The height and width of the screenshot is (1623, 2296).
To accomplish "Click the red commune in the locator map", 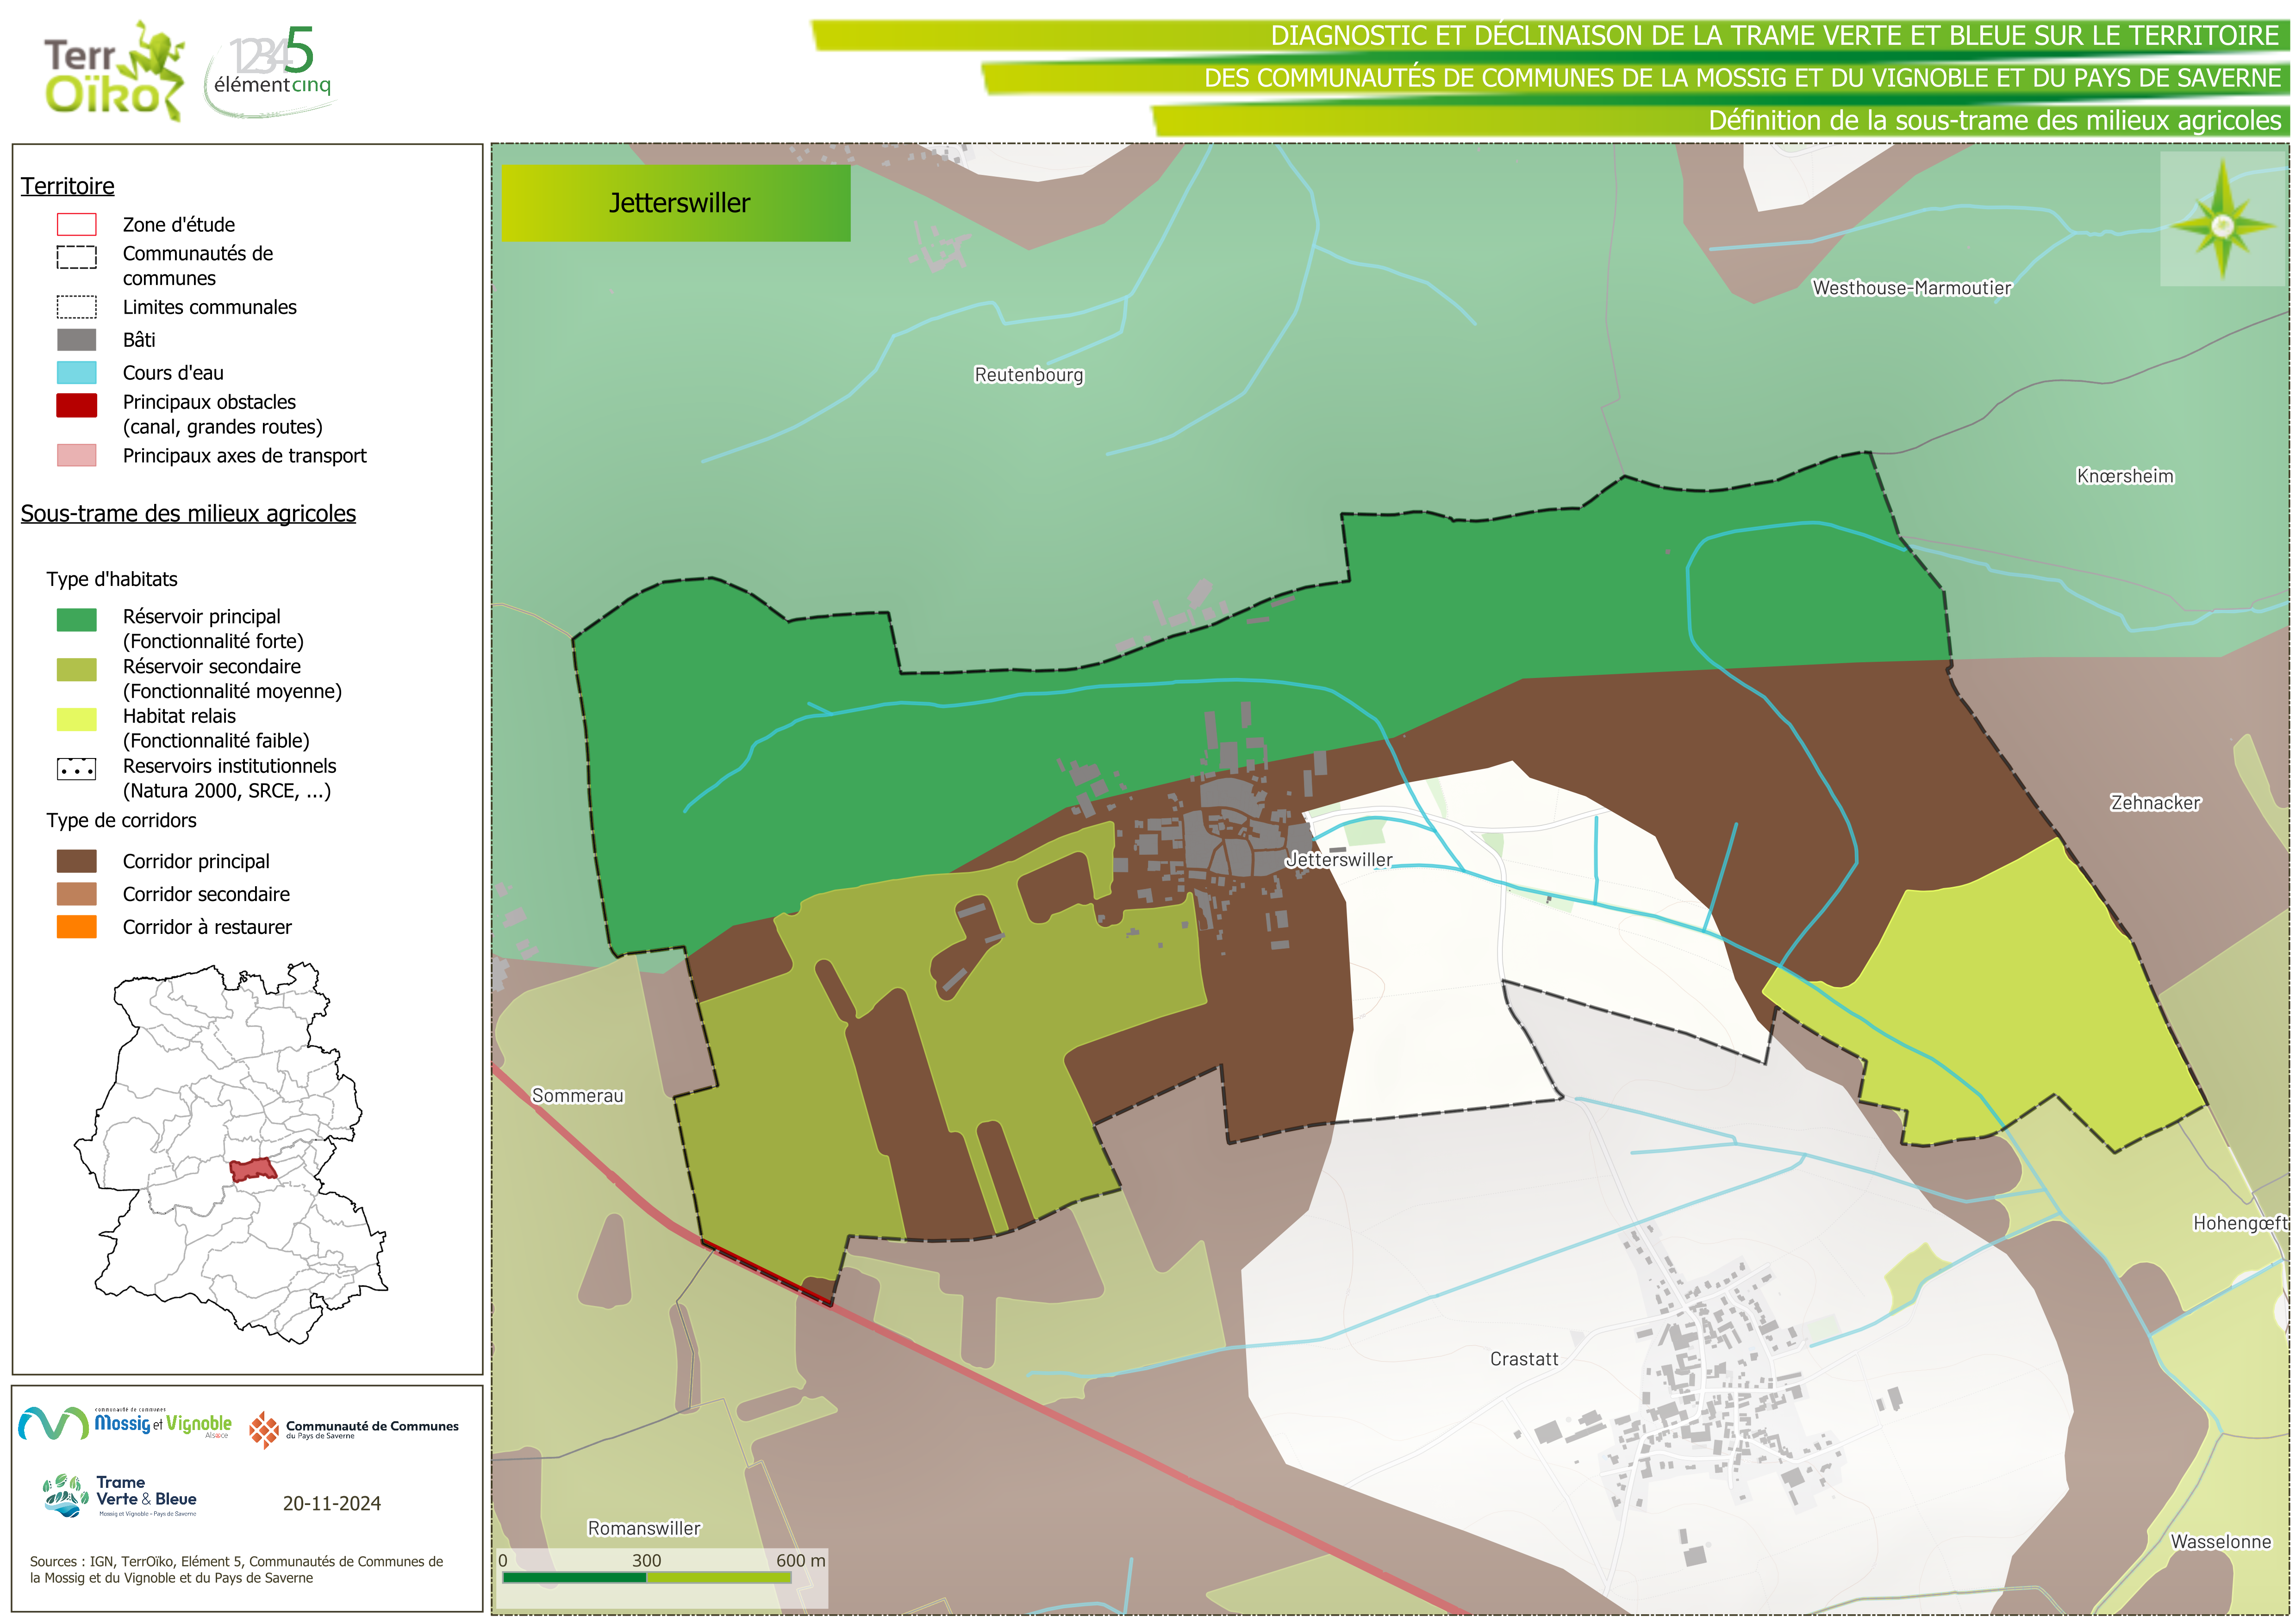I will click(x=253, y=1169).
